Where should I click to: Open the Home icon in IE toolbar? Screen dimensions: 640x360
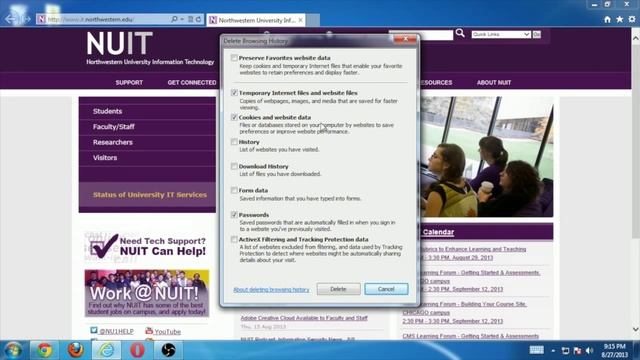click(607, 19)
